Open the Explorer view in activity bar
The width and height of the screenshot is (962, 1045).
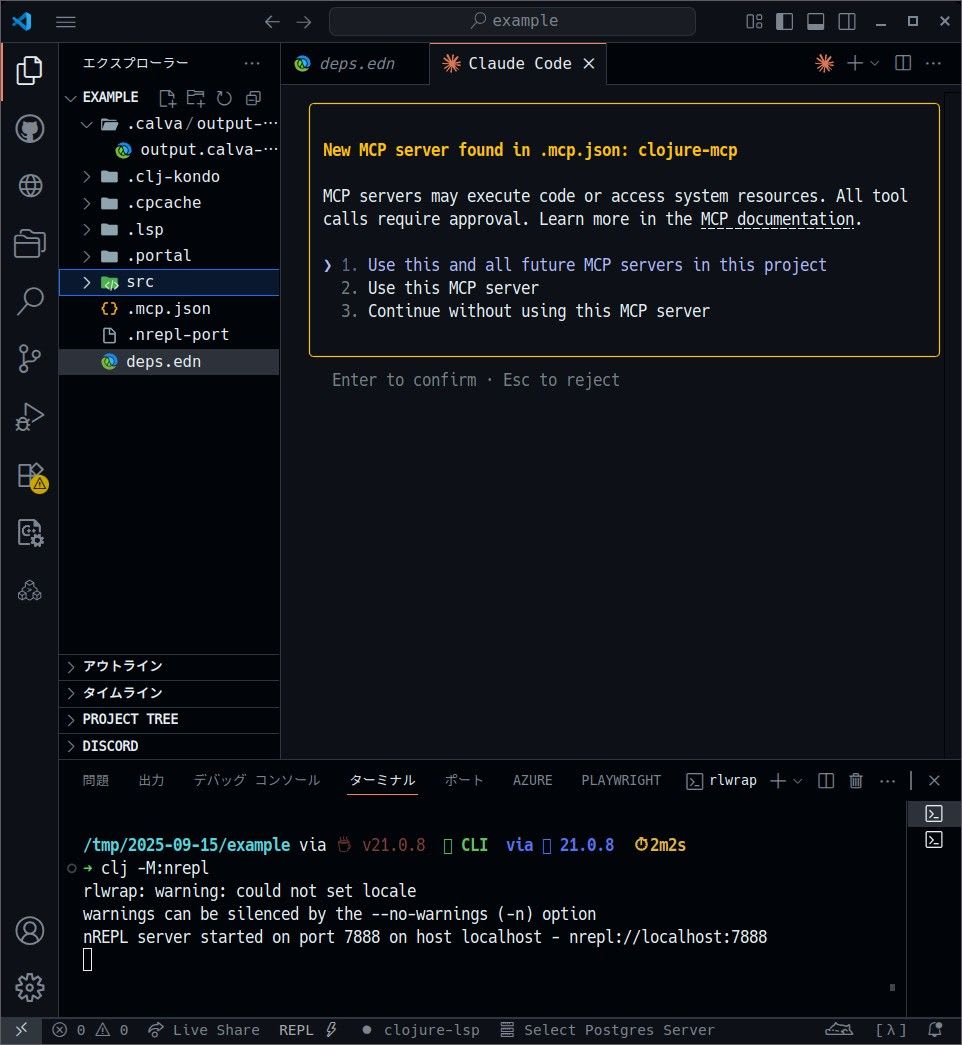click(x=29, y=71)
